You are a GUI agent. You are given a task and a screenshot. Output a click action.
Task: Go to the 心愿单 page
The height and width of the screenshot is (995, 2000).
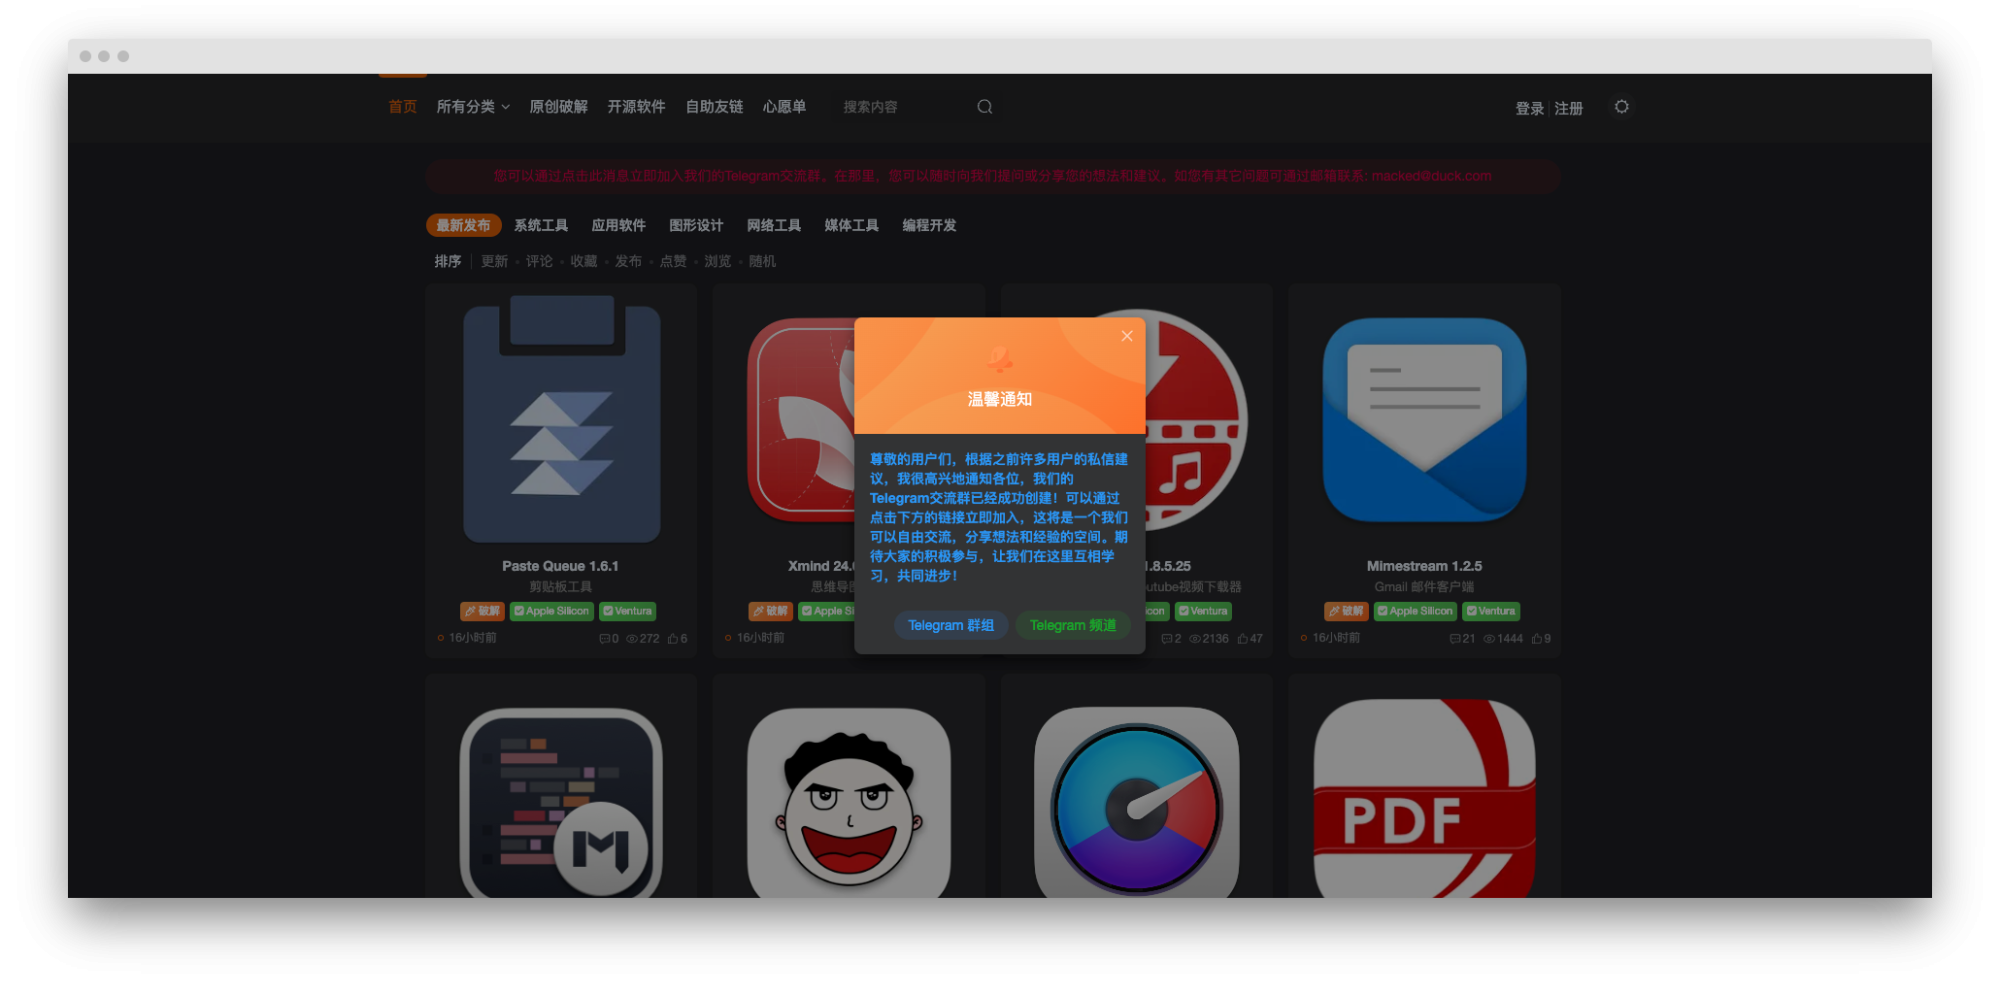click(x=785, y=106)
